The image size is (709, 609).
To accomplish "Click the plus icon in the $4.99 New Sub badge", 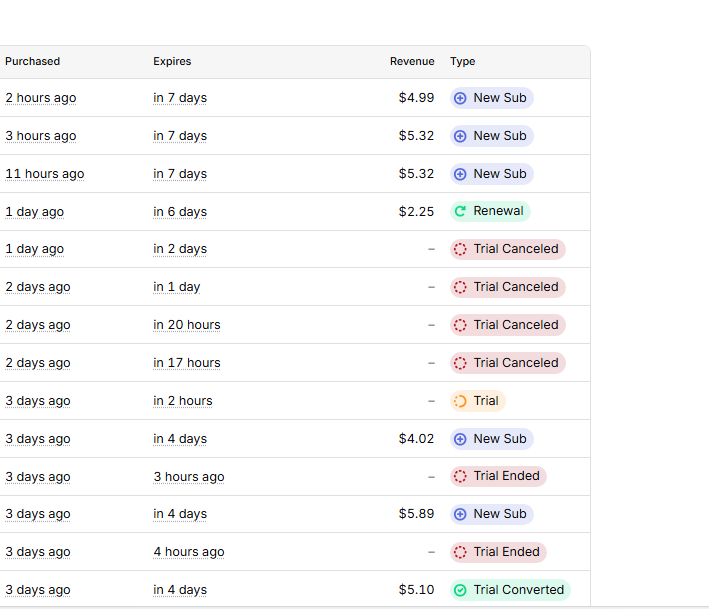I will 460,98.
